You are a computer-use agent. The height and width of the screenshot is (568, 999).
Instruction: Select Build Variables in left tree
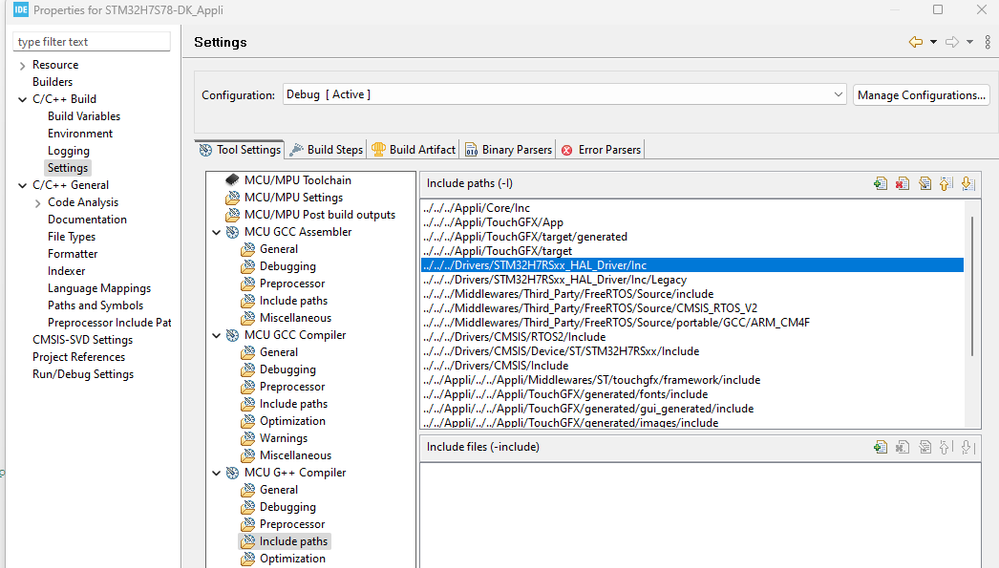click(83, 117)
